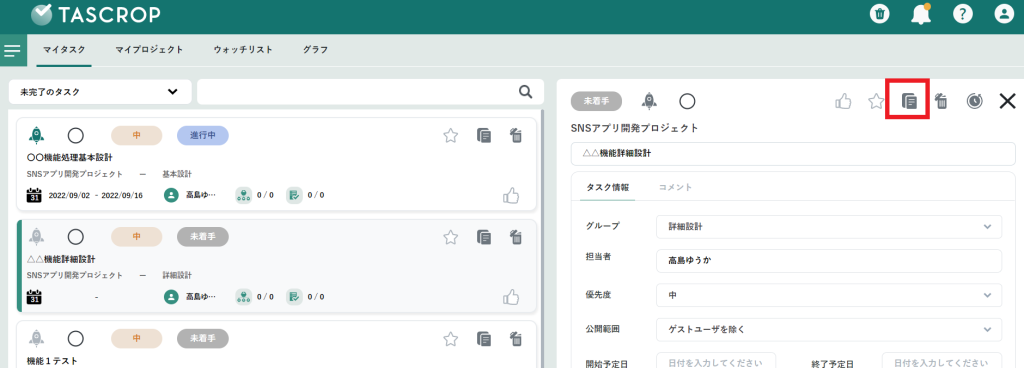Star the △△機能詳細設計 task card
Image resolution: width=1024 pixels, height=368 pixels.
coord(451,237)
